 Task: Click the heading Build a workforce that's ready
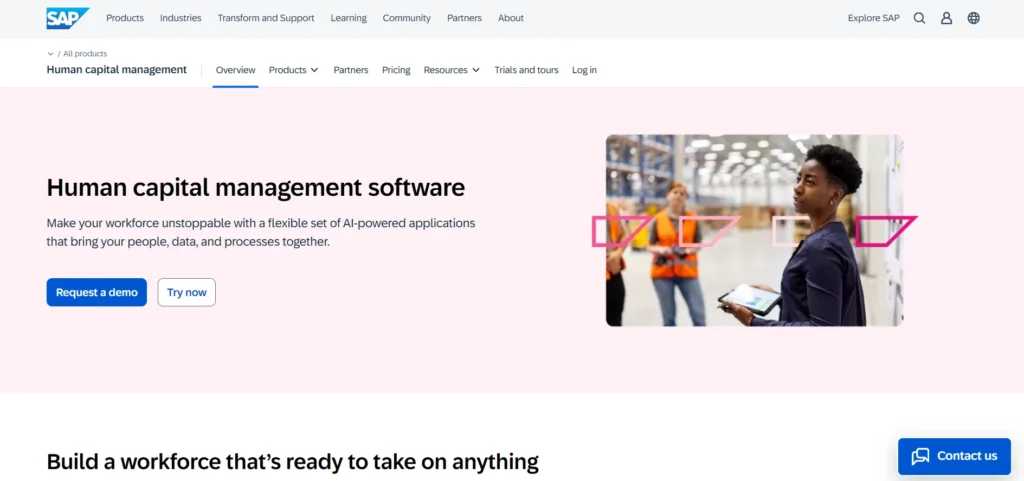[293, 461]
